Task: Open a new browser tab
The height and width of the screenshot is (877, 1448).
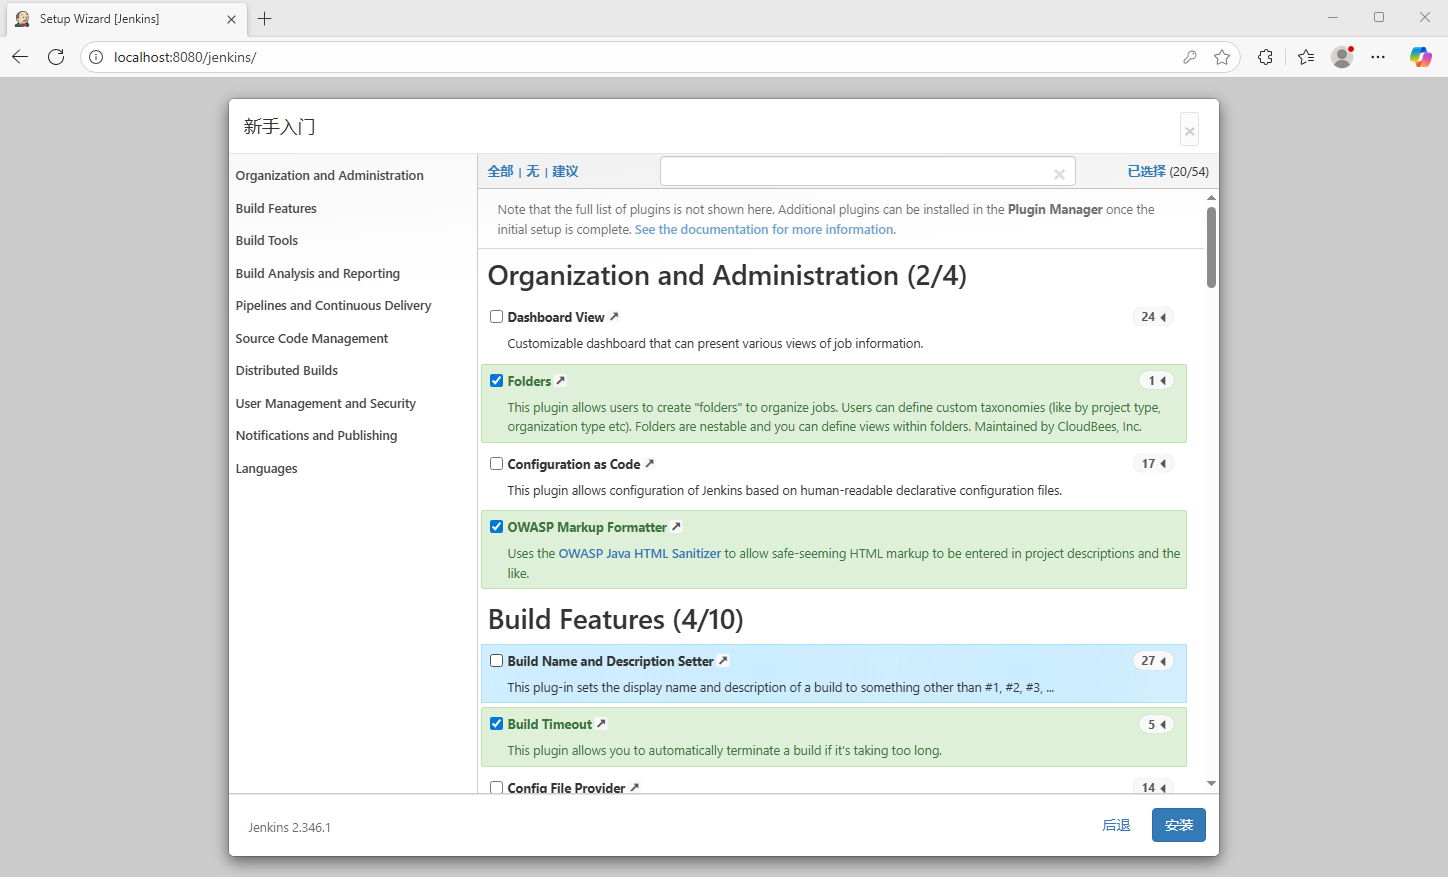Action: pyautogui.click(x=265, y=19)
